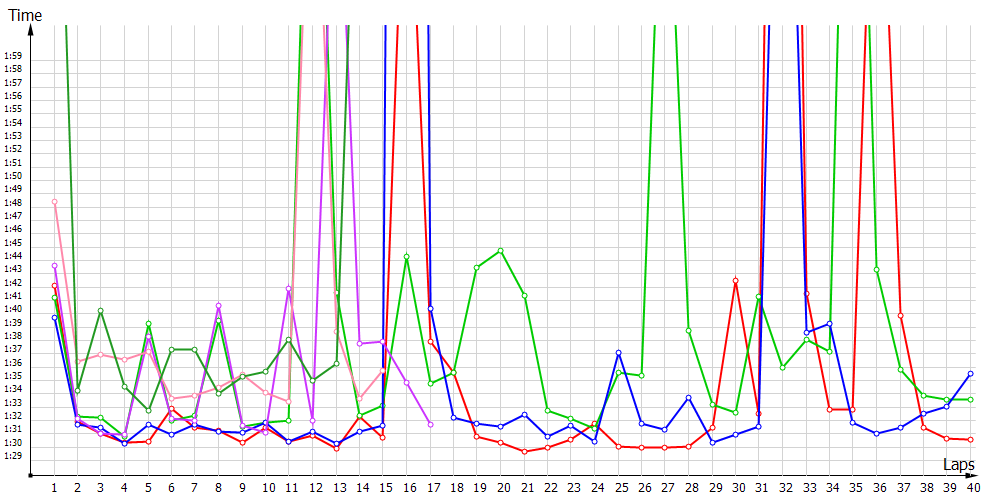The image size is (1000, 500).
Task: Click the pink data point at lap 1
Action: coord(54,202)
